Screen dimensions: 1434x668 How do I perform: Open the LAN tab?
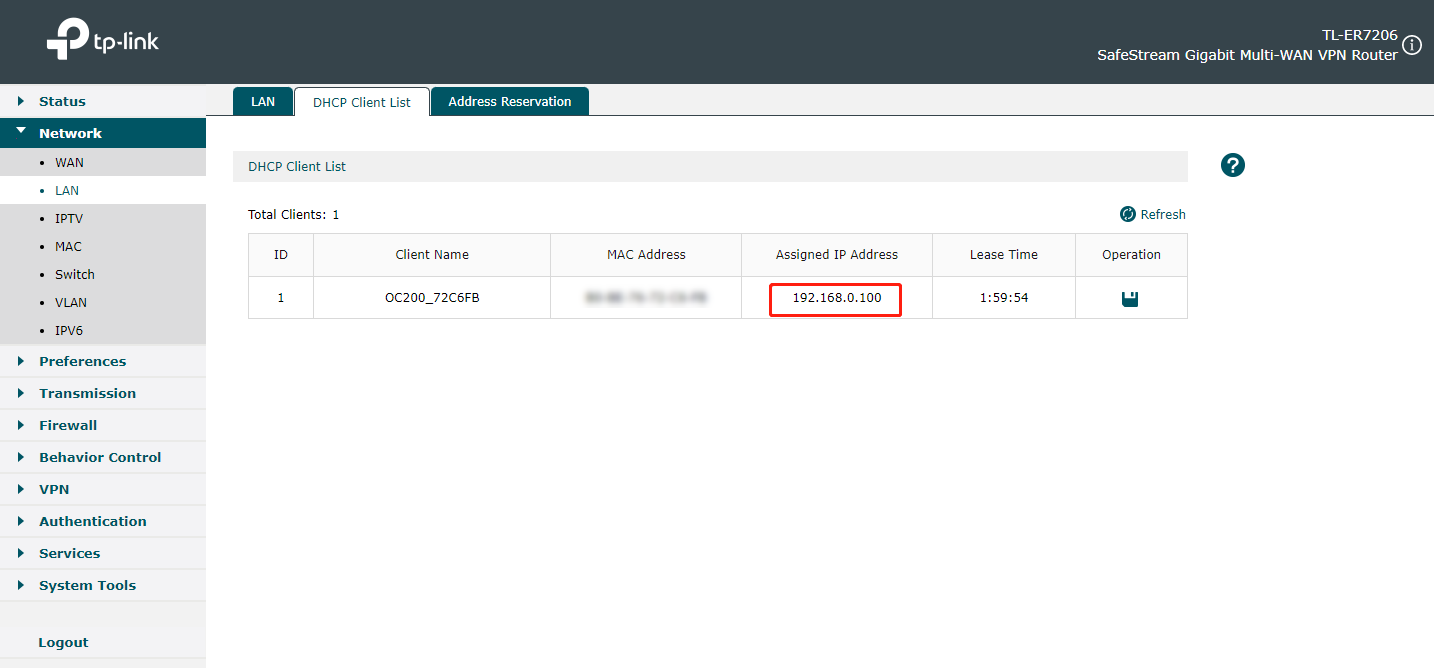262,101
